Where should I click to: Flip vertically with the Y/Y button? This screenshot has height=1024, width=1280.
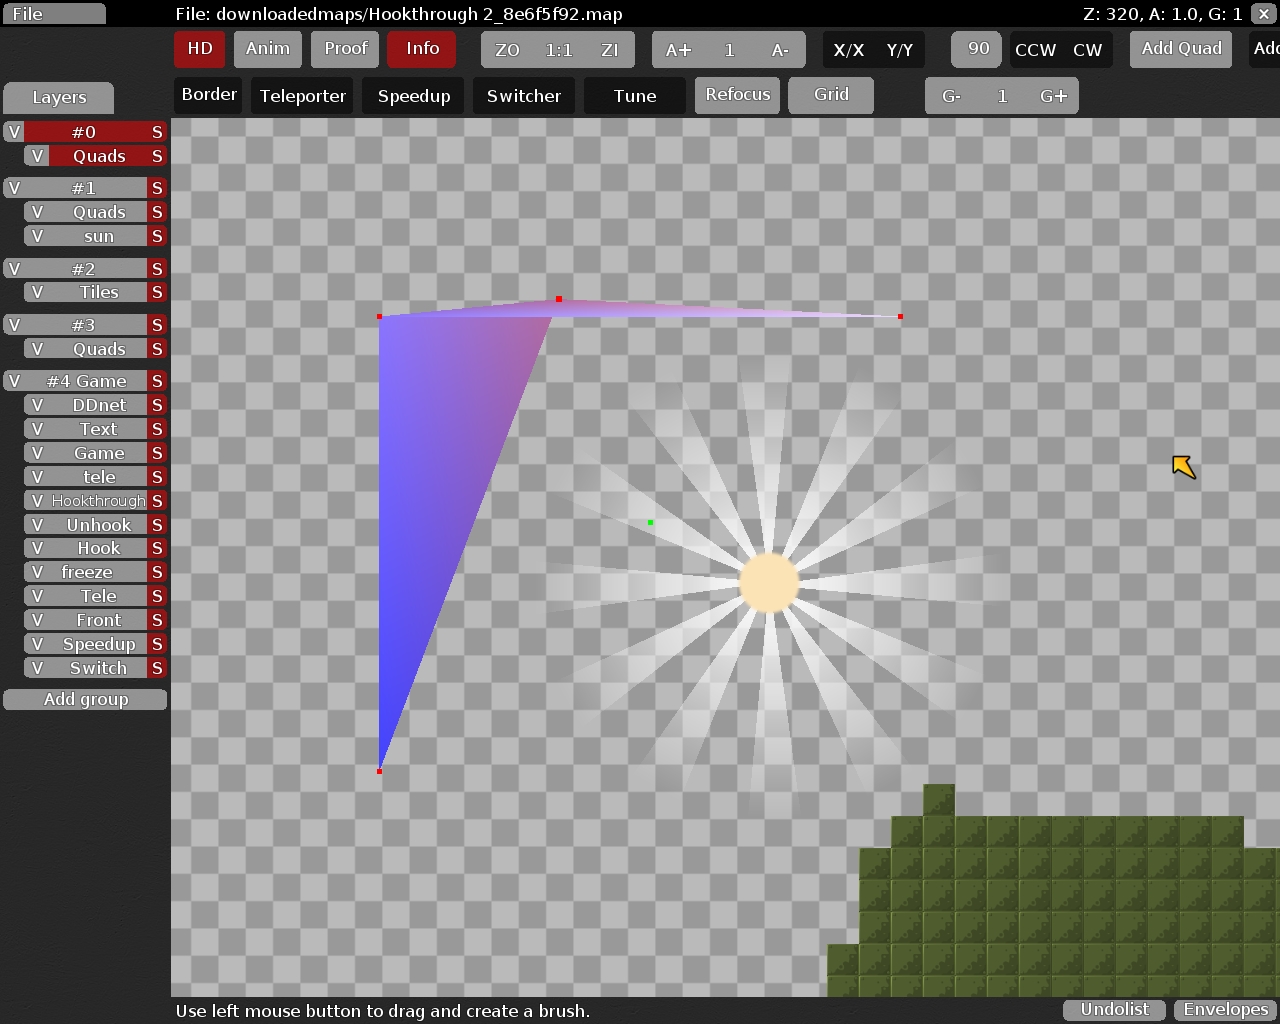tap(899, 50)
